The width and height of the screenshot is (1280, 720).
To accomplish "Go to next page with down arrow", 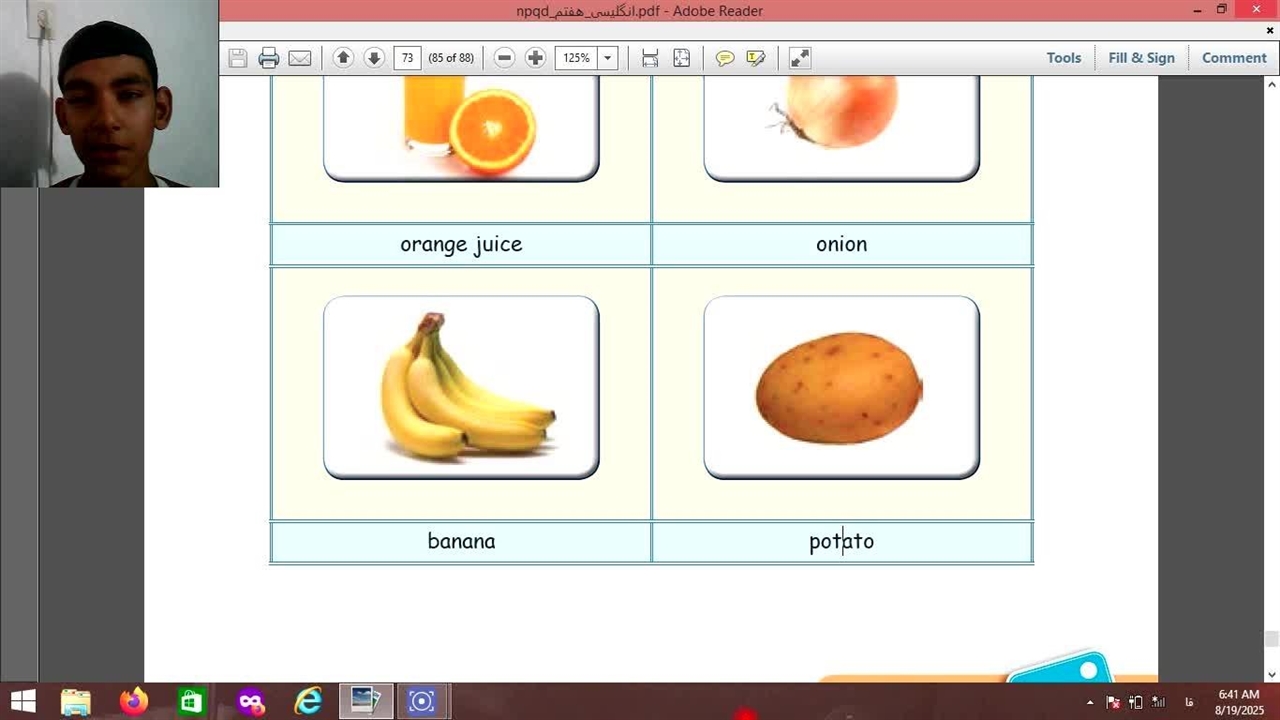I will [374, 58].
